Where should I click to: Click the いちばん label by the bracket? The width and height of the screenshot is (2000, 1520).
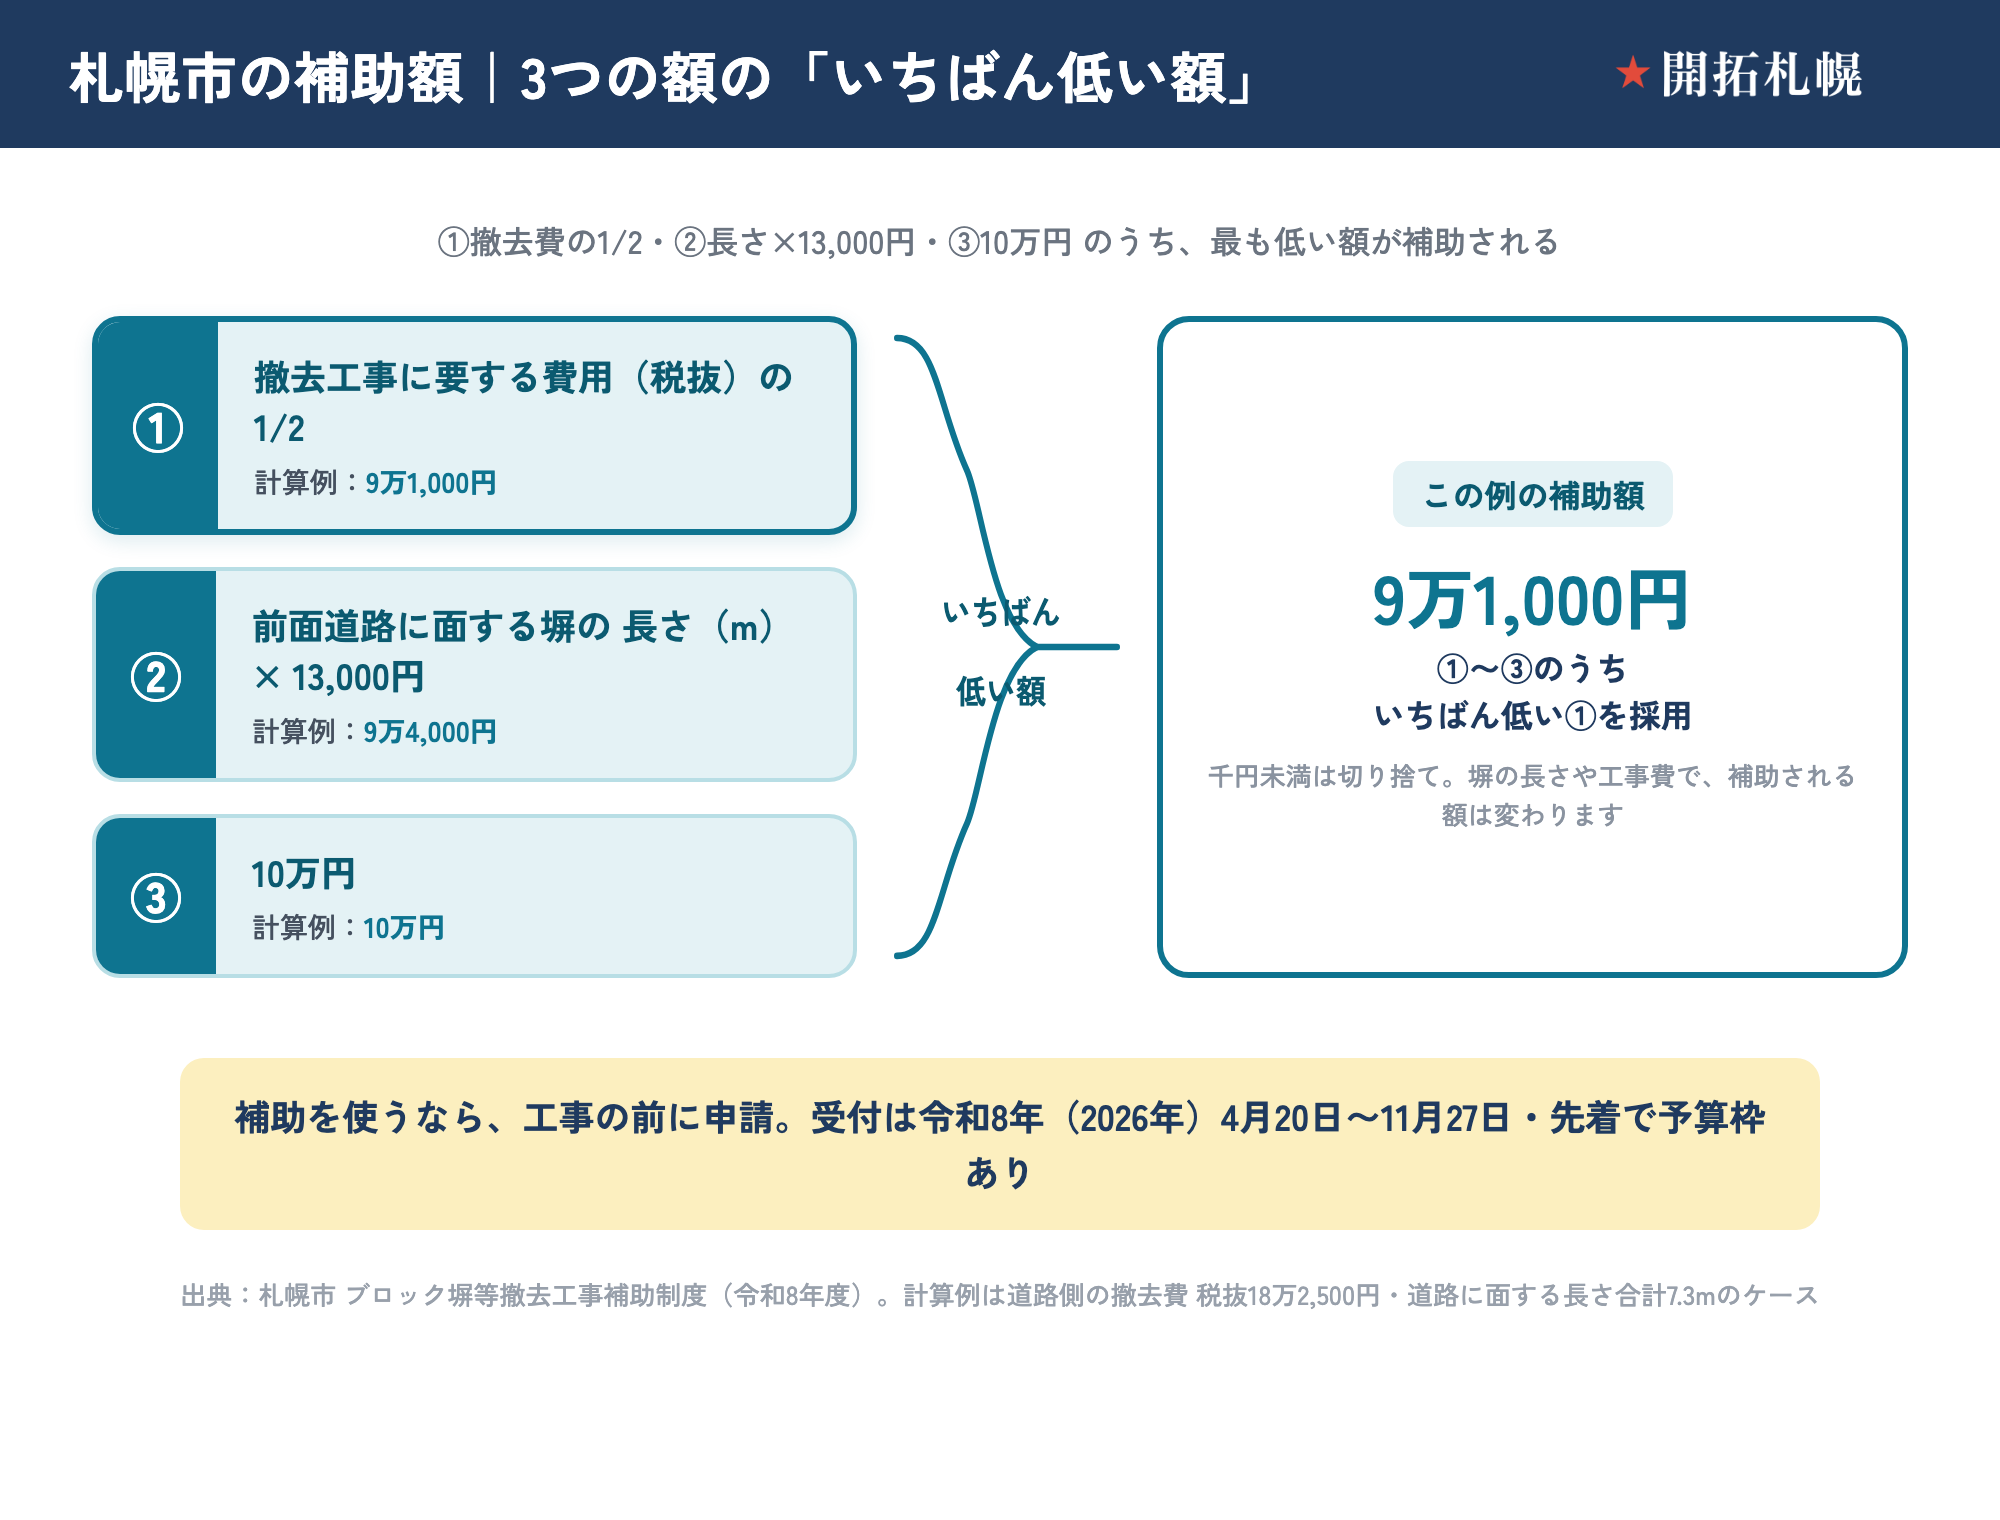pos(1001,611)
